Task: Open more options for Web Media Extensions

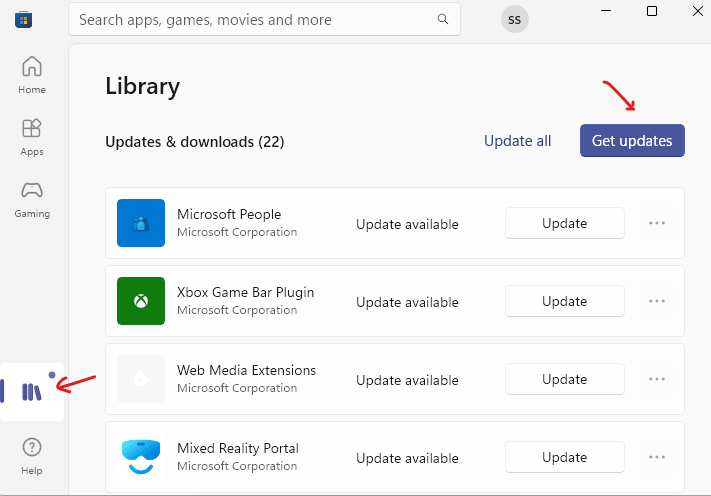Action: point(657,379)
